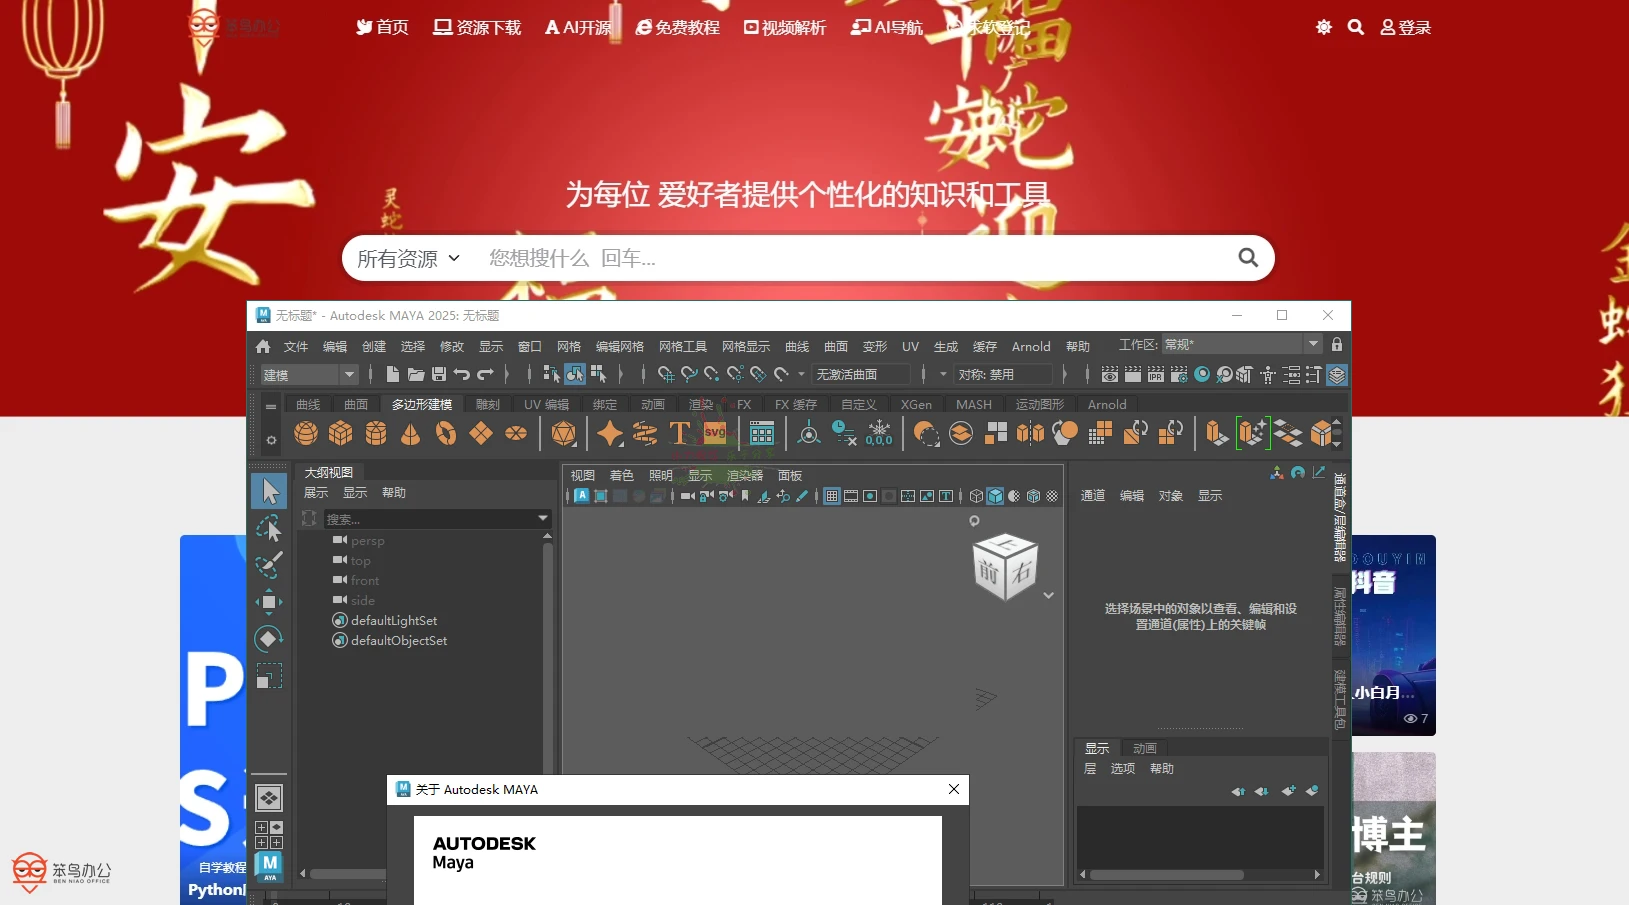
Task: Click the Open Scene folder icon
Action: pos(416,374)
